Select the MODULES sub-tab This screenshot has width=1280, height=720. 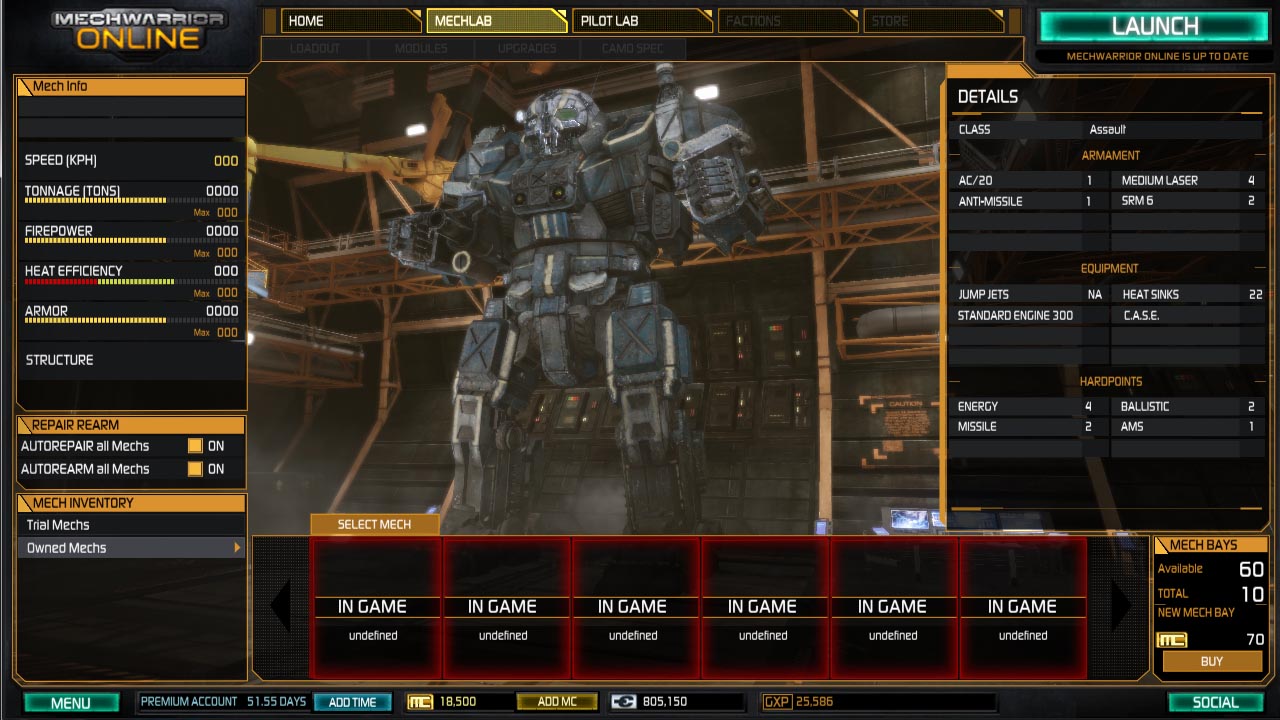(x=421, y=48)
